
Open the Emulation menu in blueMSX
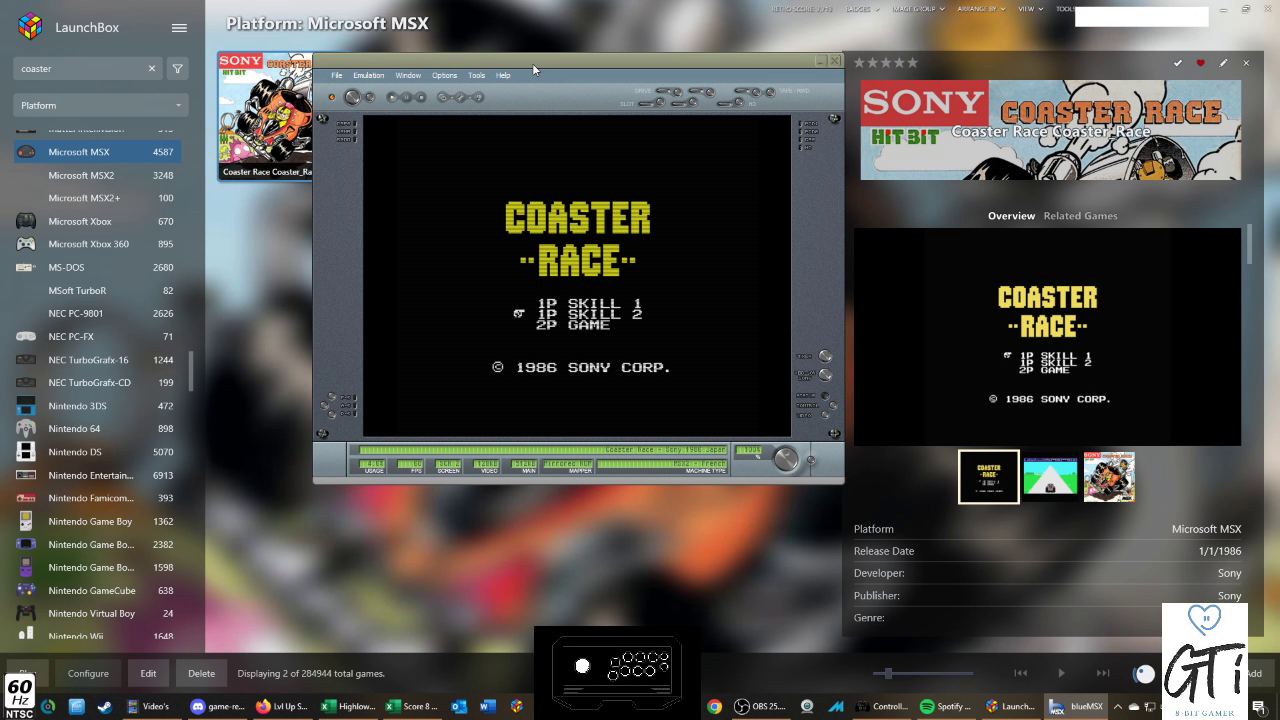[x=368, y=75]
